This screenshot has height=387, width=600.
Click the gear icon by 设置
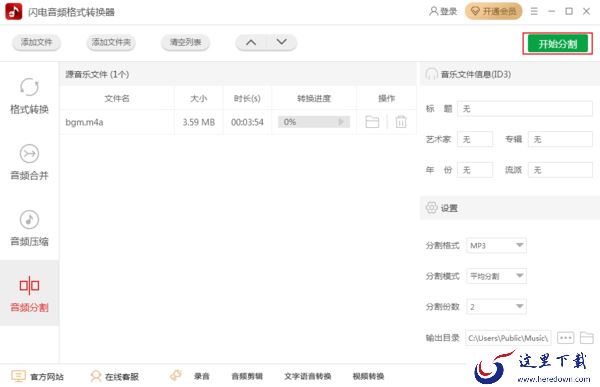click(431, 208)
